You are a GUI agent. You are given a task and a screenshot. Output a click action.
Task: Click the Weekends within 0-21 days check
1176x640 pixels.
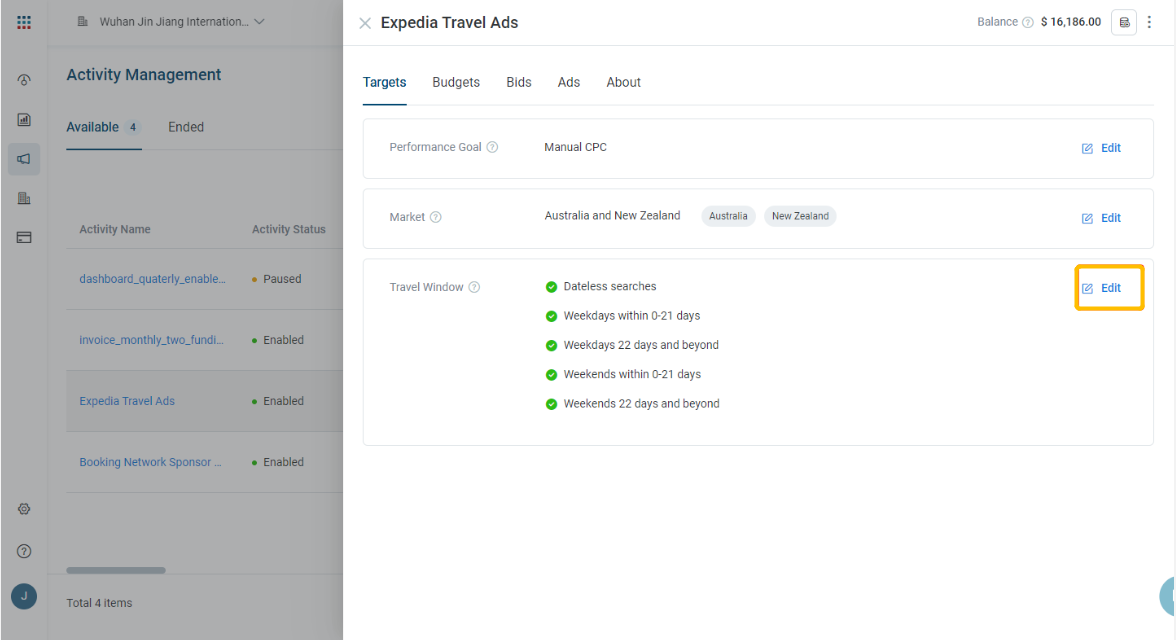pyautogui.click(x=551, y=374)
